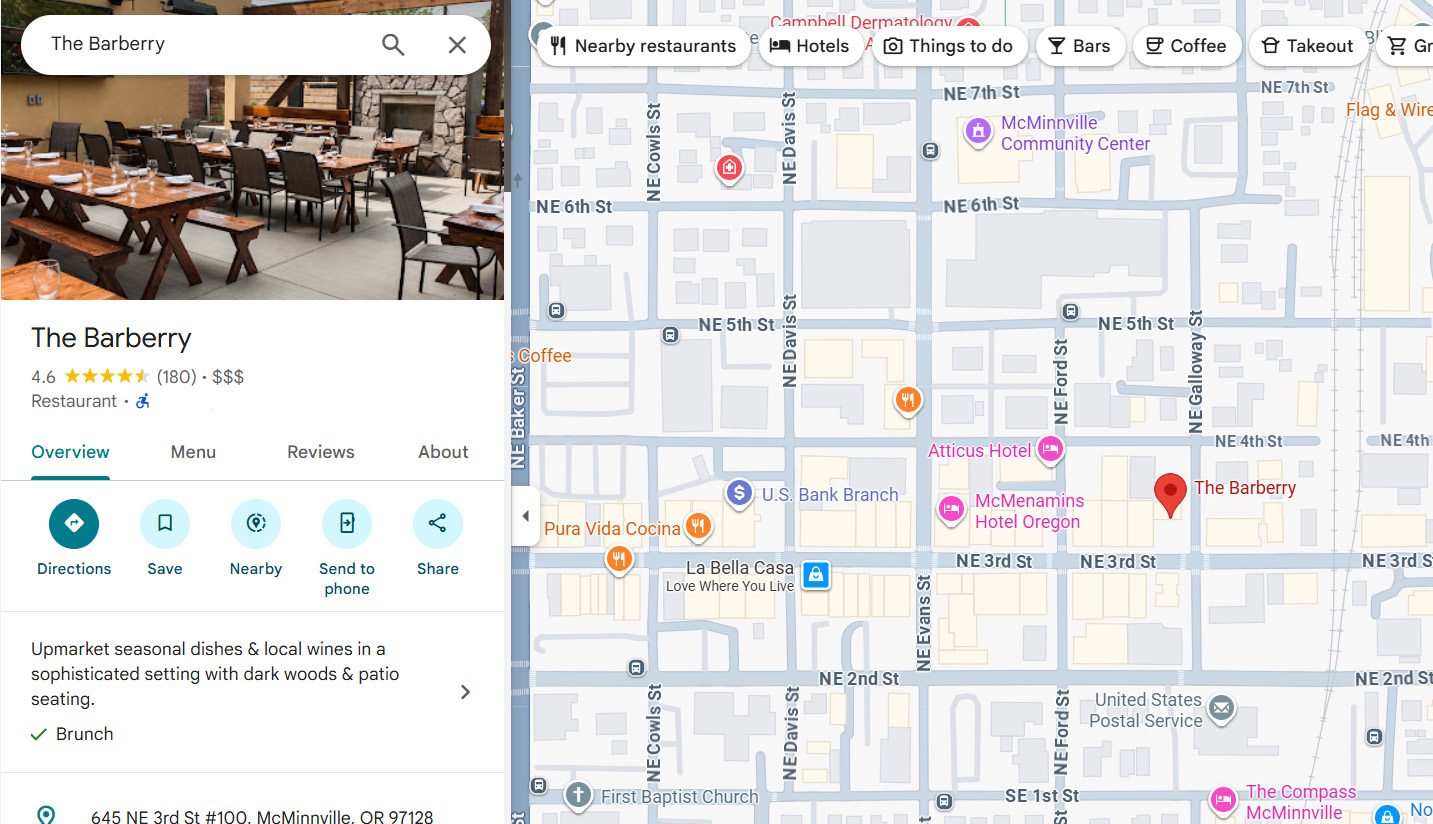
Task: Expand the restaurant description chevron
Action: (x=465, y=692)
